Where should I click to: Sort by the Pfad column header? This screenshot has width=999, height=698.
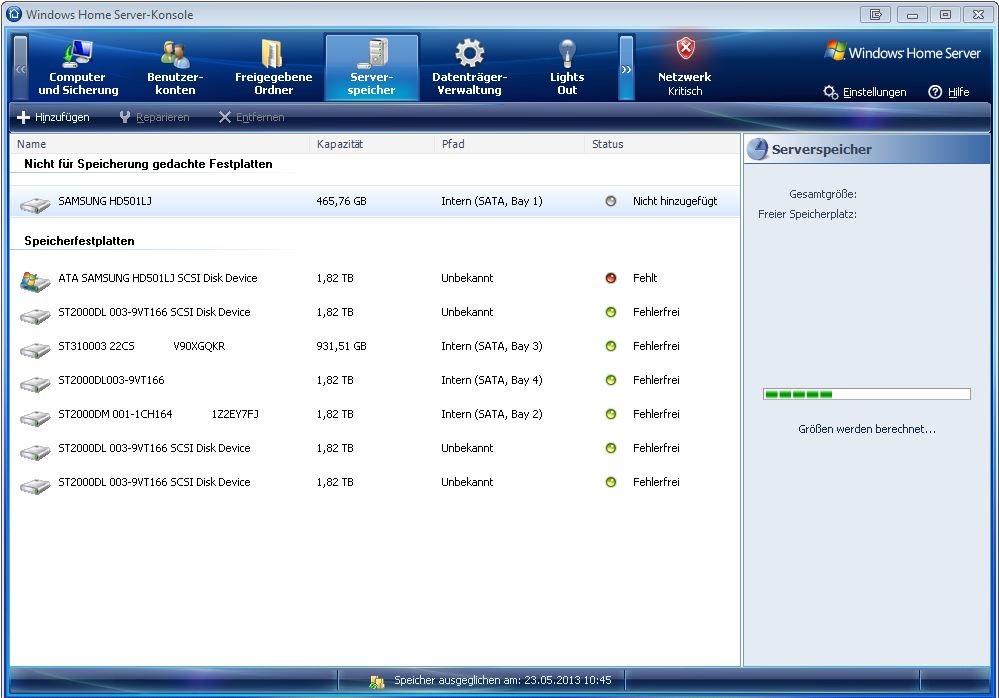pyautogui.click(x=509, y=144)
